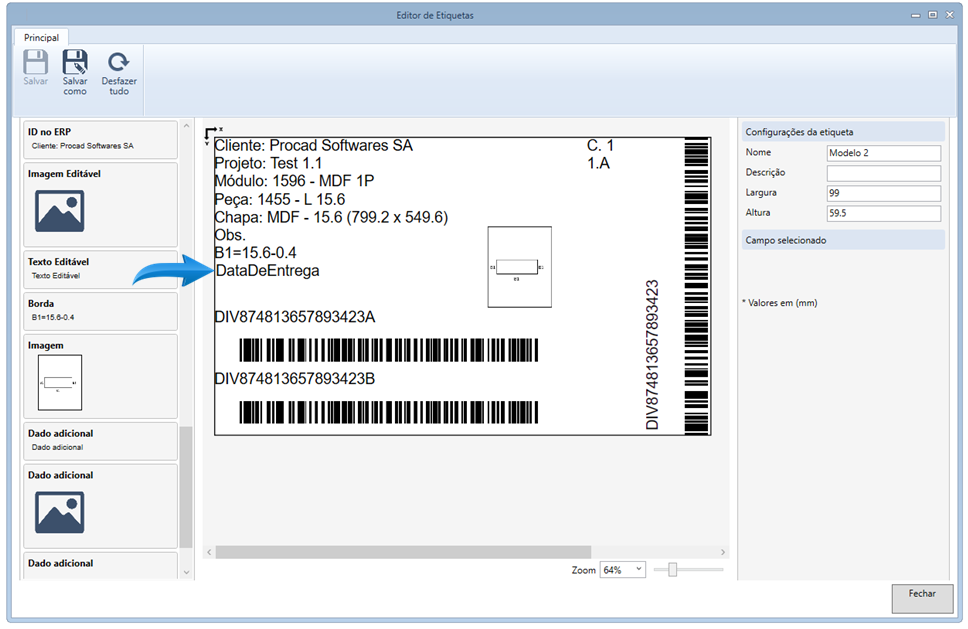The image size is (968, 629).
Task: Select the barcode below DIV874813657893423A
Action: (x=388, y=350)
